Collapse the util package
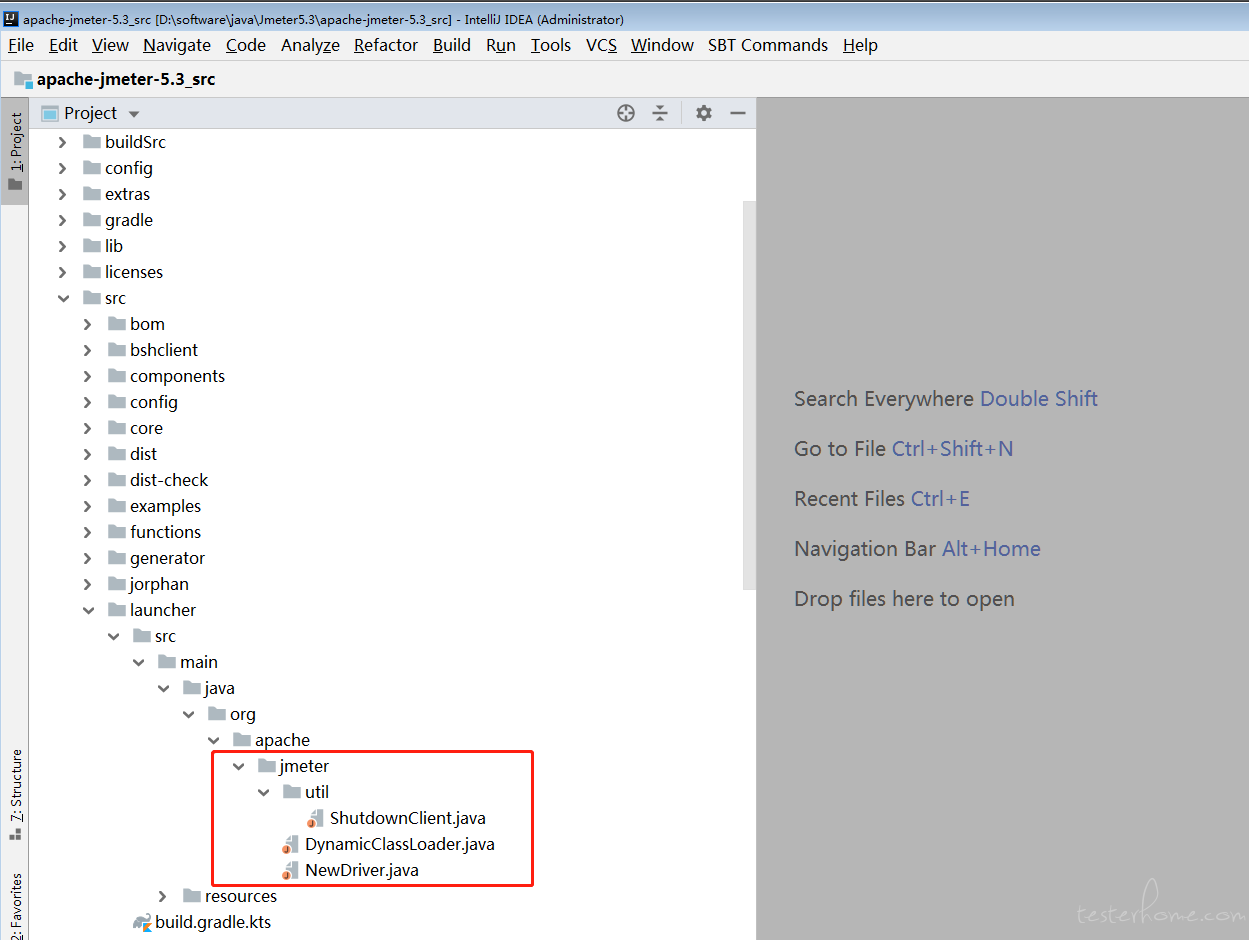Screen dimensions: 1249x940 [x=263, y=792]
